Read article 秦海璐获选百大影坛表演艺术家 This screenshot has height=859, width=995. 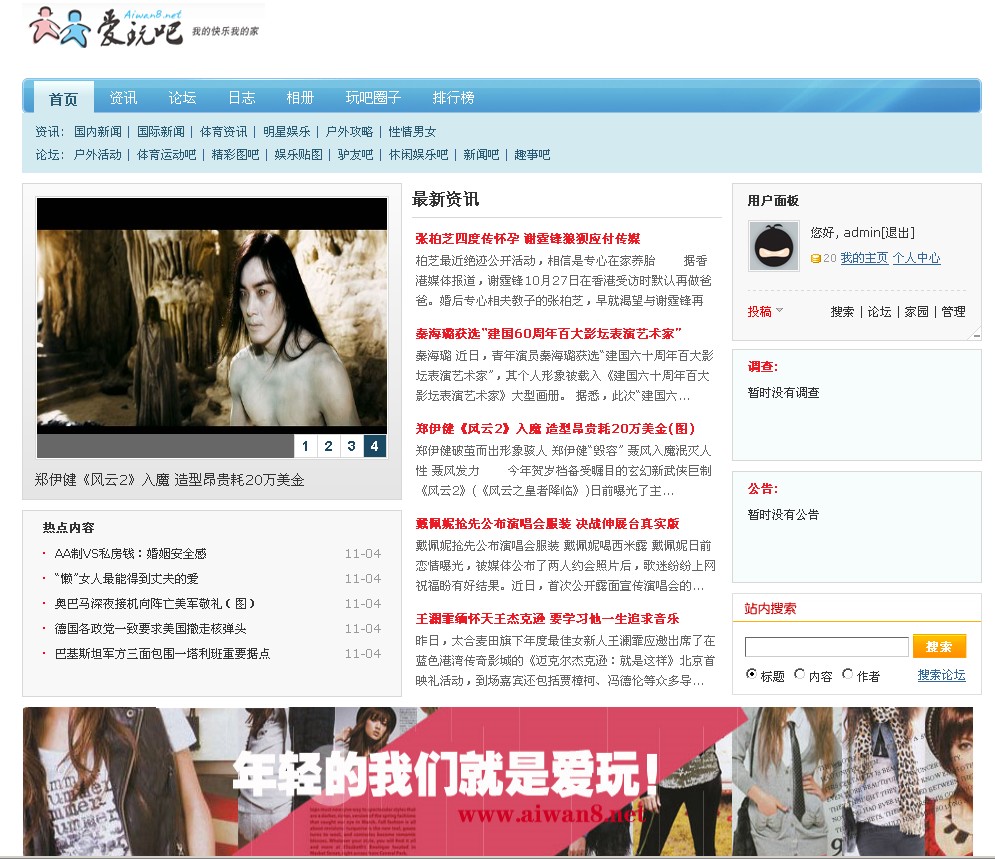(548, 334)
